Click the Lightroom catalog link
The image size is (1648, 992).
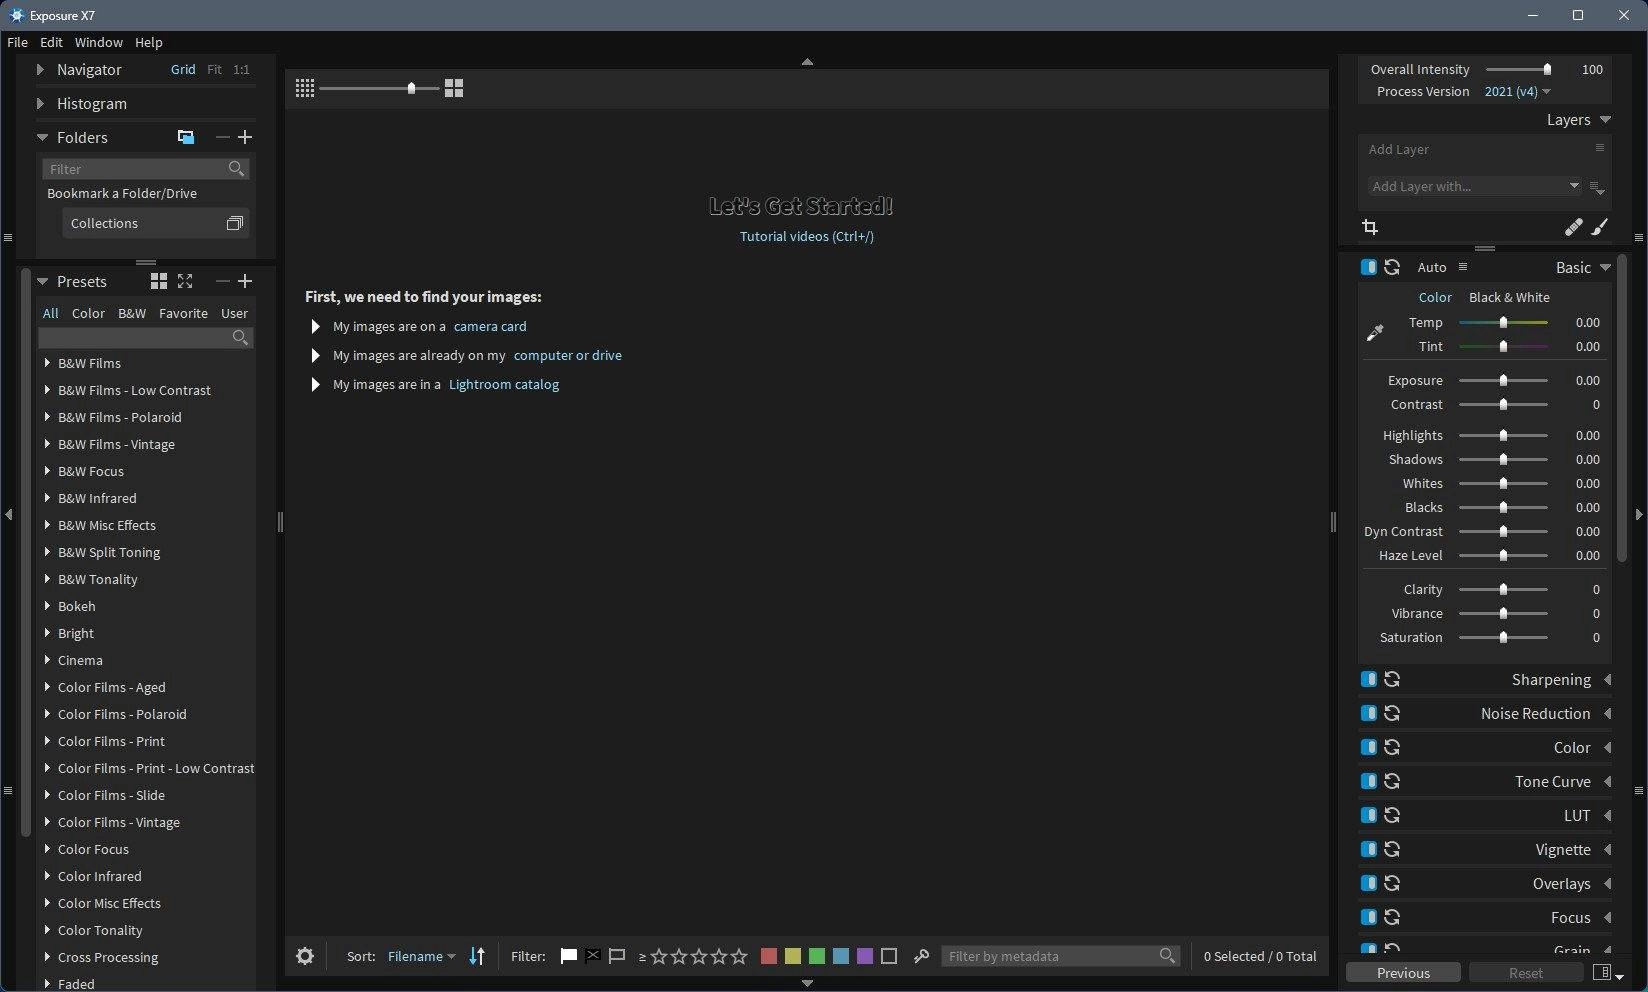tap(504, 384)
